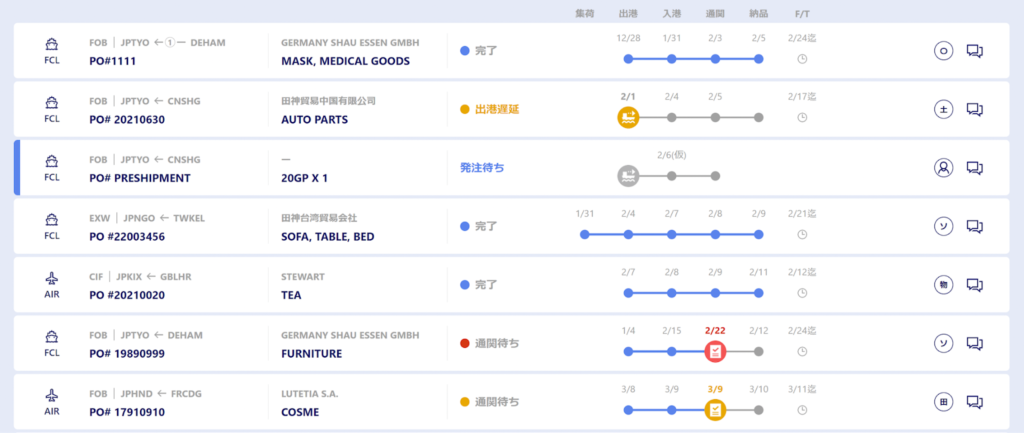Open comments for AUTO PARTS shipment
1024x433 pixels.
(x=975, y=110)
